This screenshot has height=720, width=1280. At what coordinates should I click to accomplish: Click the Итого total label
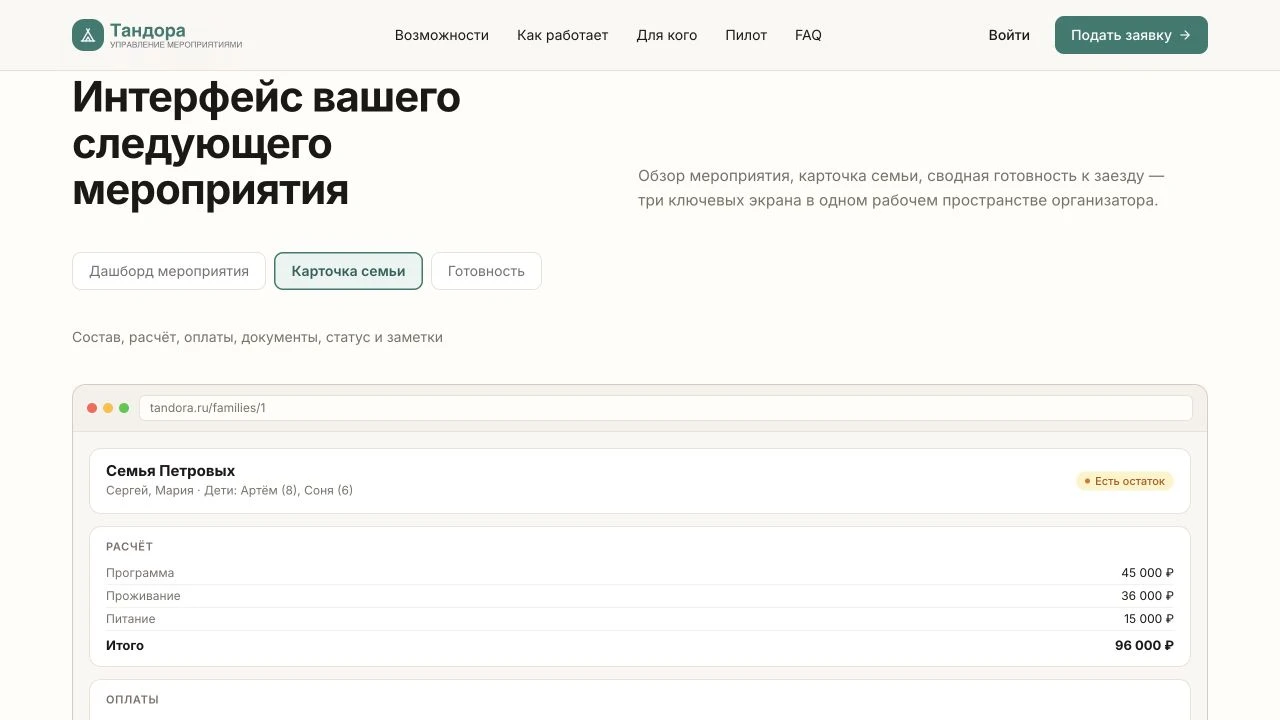coord(125,646)
